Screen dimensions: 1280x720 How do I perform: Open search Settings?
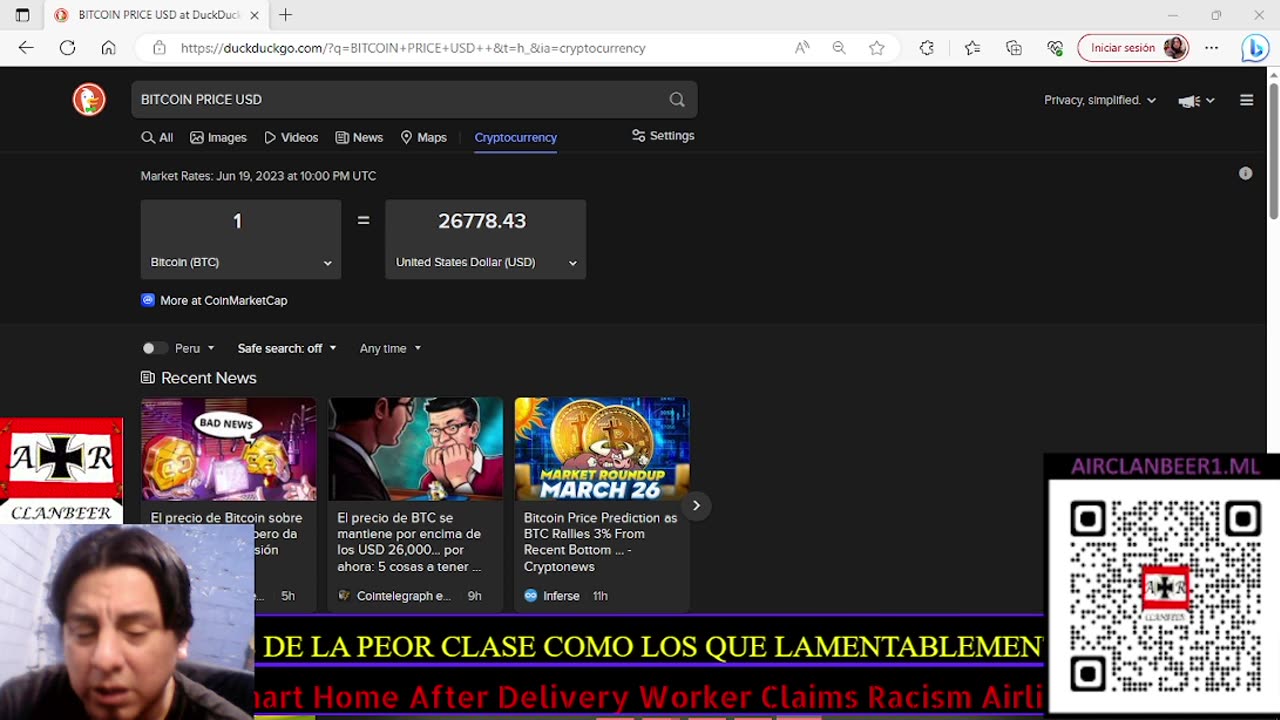pyautogui.click(x=663, y=136)
